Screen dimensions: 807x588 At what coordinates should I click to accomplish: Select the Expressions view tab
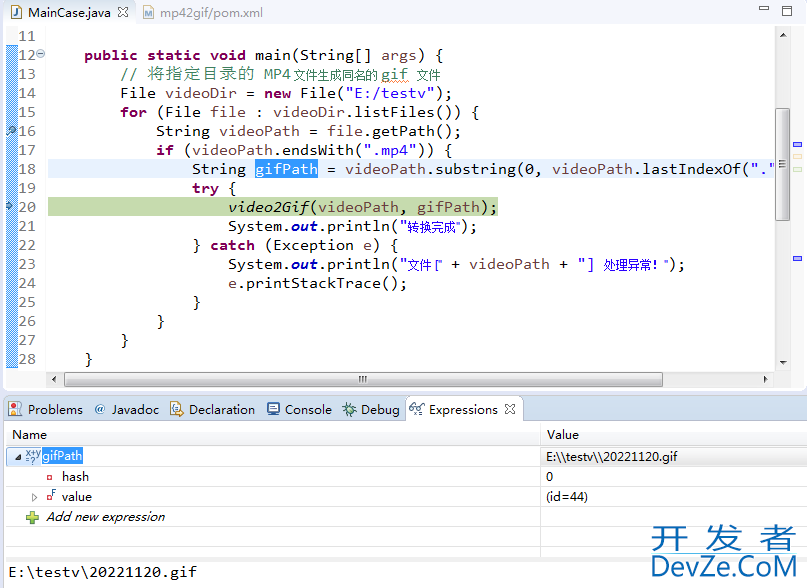(463, 410)
